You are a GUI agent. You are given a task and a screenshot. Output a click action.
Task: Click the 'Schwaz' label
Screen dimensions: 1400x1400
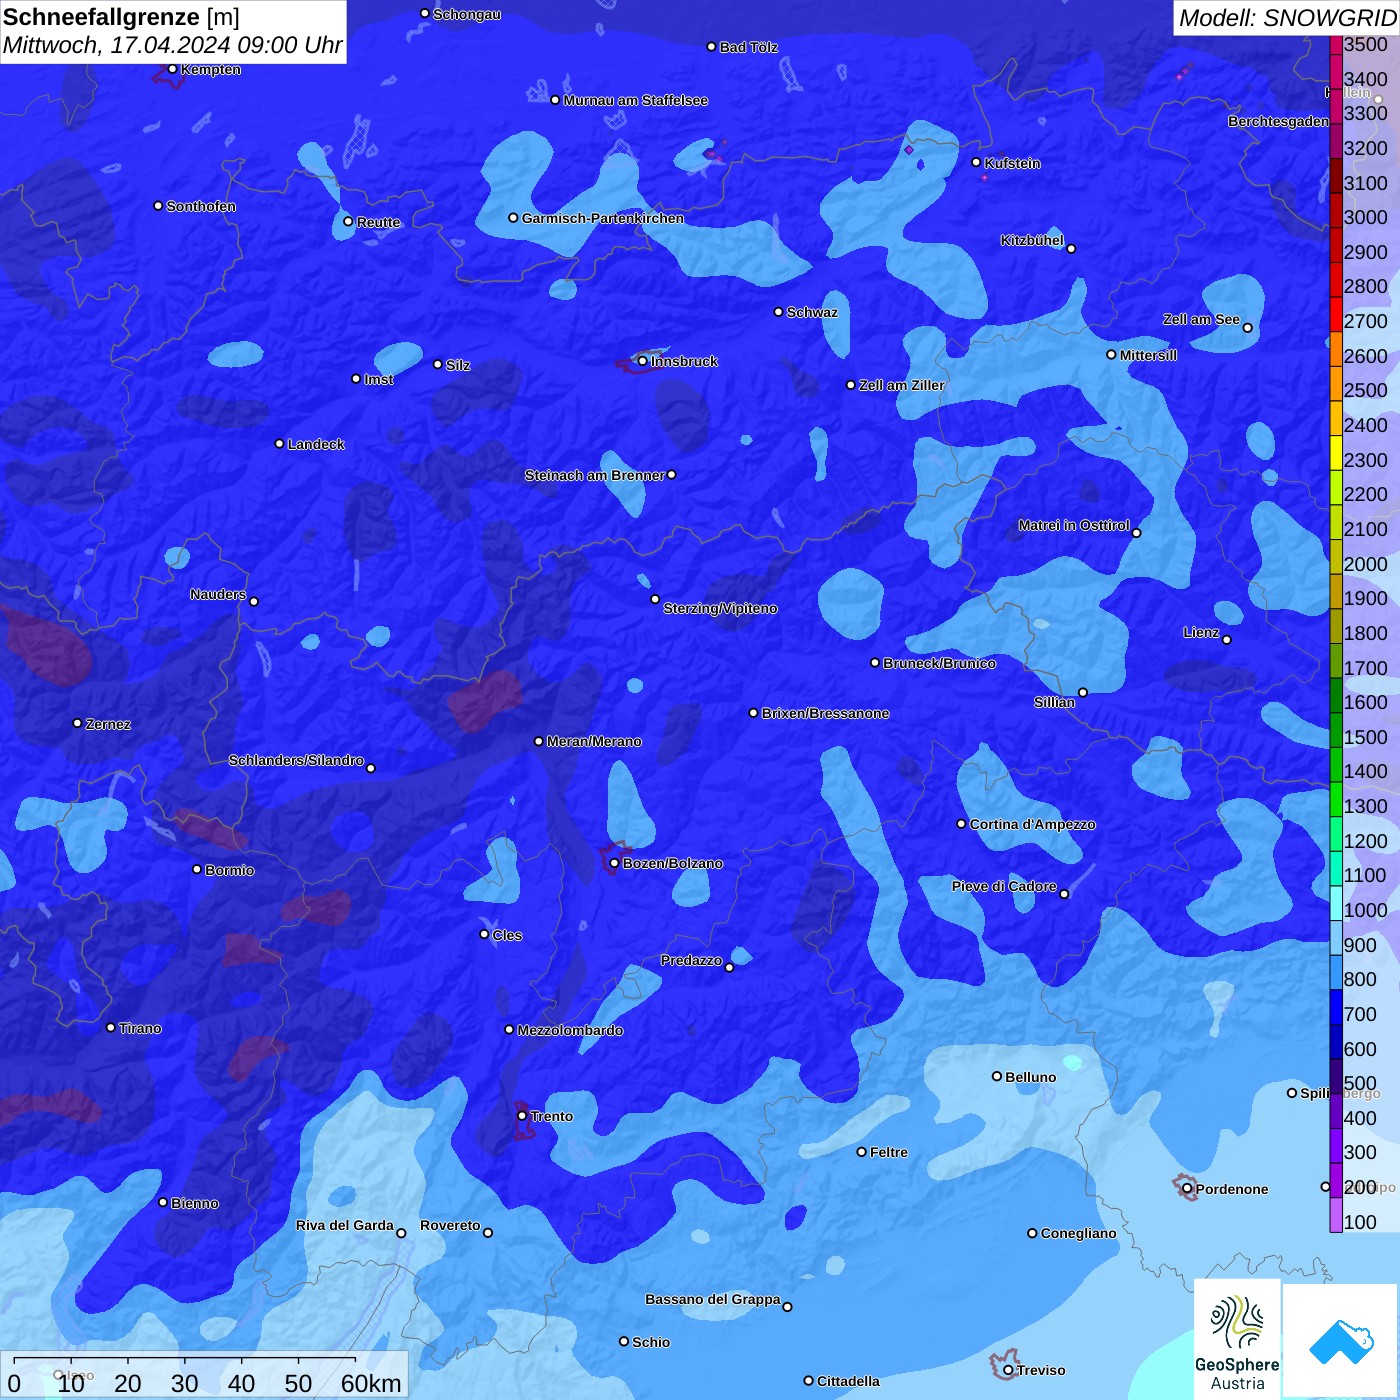812,312
